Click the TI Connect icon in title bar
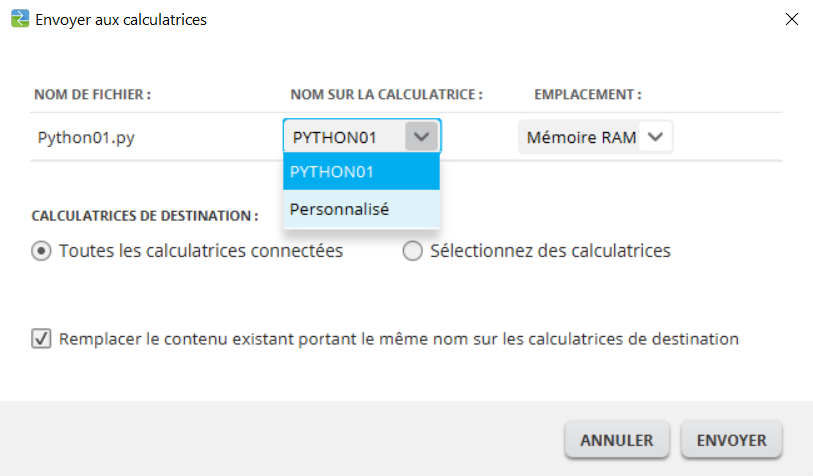Viewport: 813px width, 476px height. coord(19,19)
